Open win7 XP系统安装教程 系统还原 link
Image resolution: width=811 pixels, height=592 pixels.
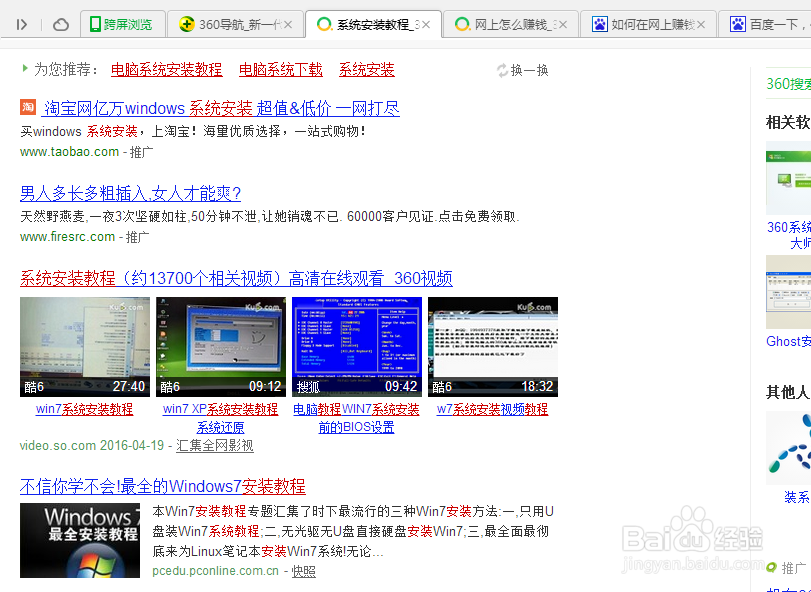click(220, 418)
